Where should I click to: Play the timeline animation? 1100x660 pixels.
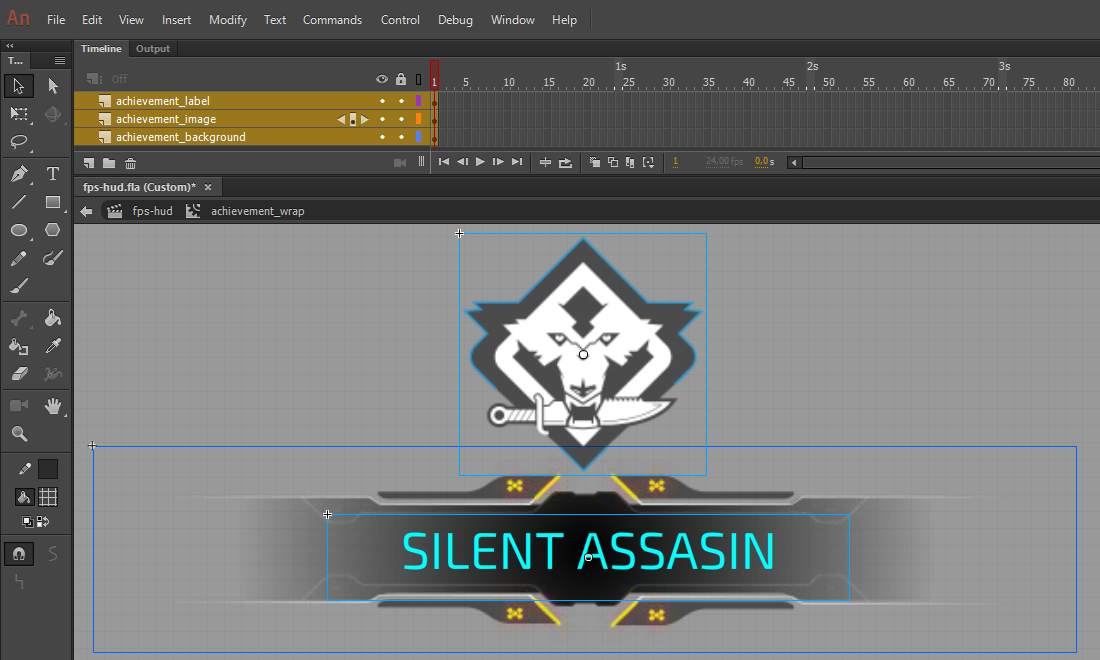480,162
